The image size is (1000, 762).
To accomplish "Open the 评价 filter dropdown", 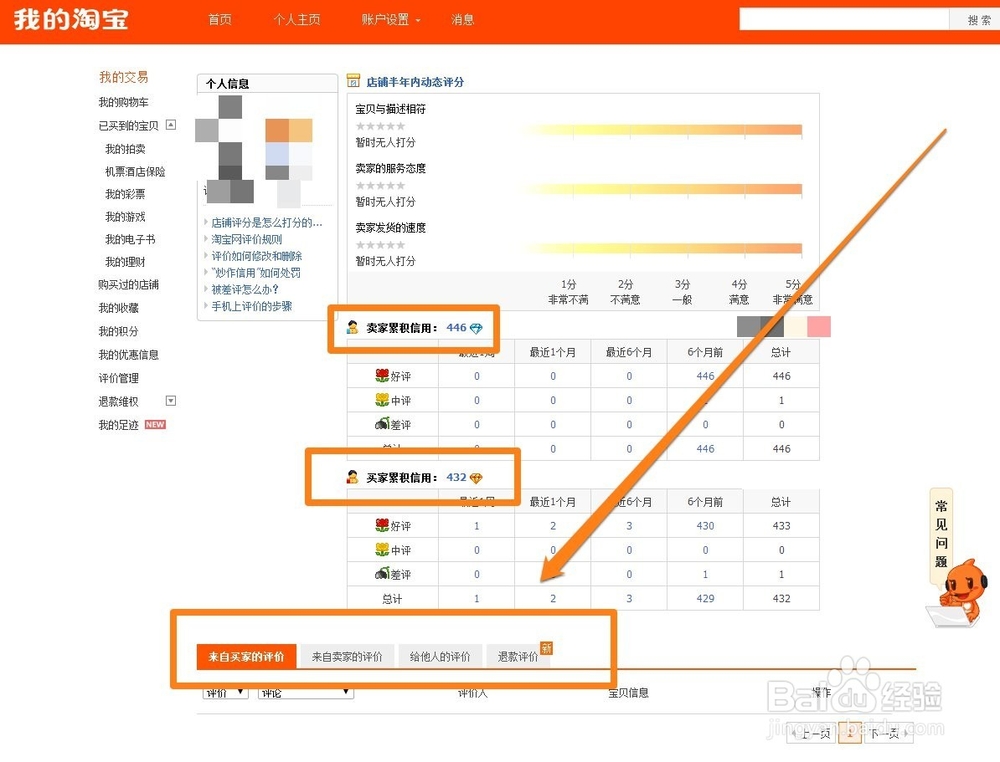I will pyautogui.click(x=226, y=692).
